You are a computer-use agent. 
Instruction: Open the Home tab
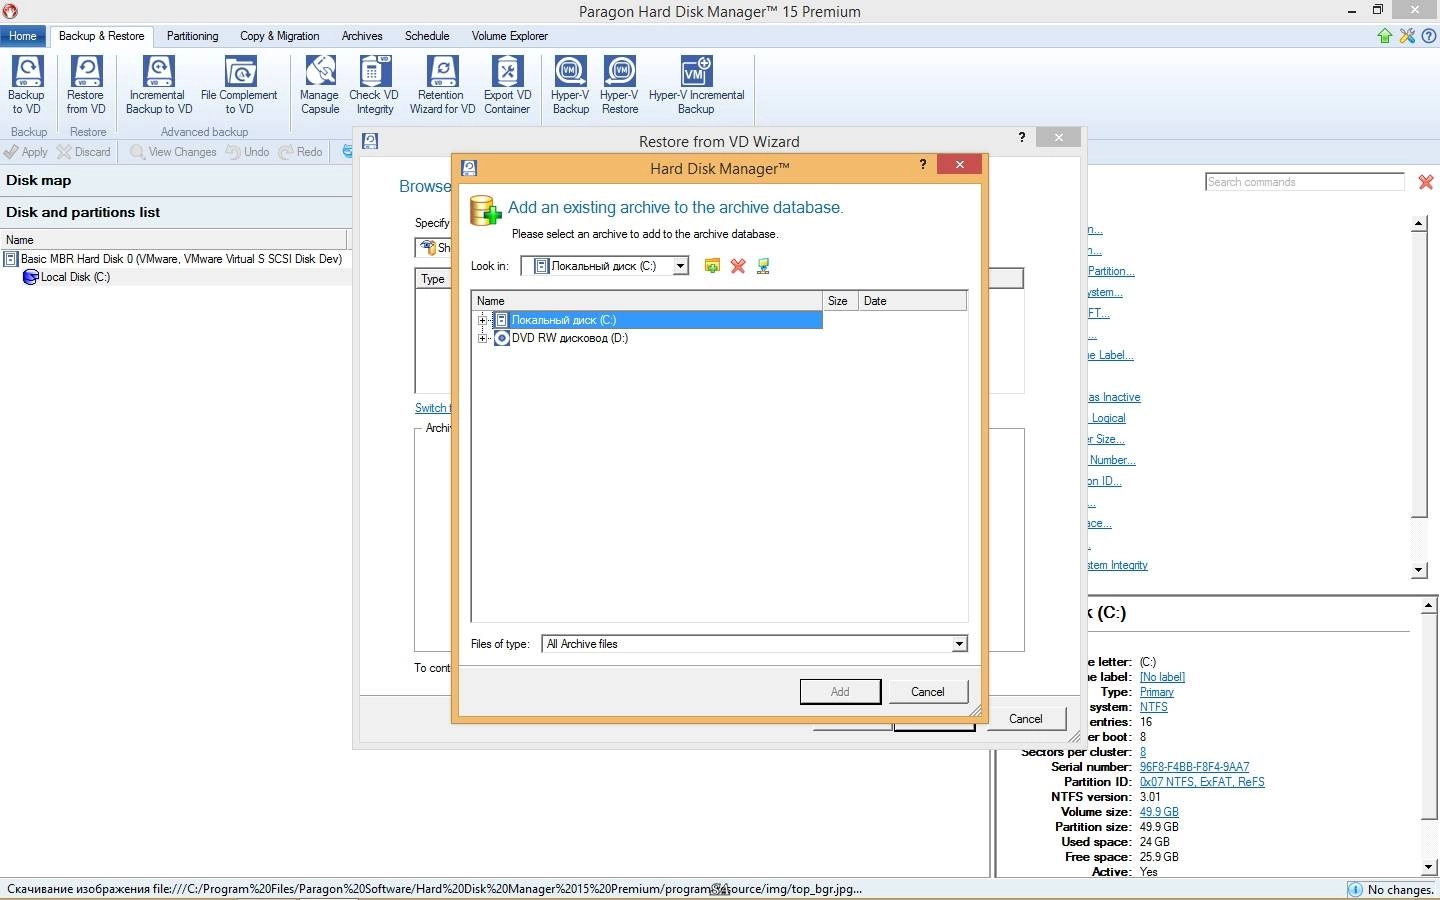point(22,36)
